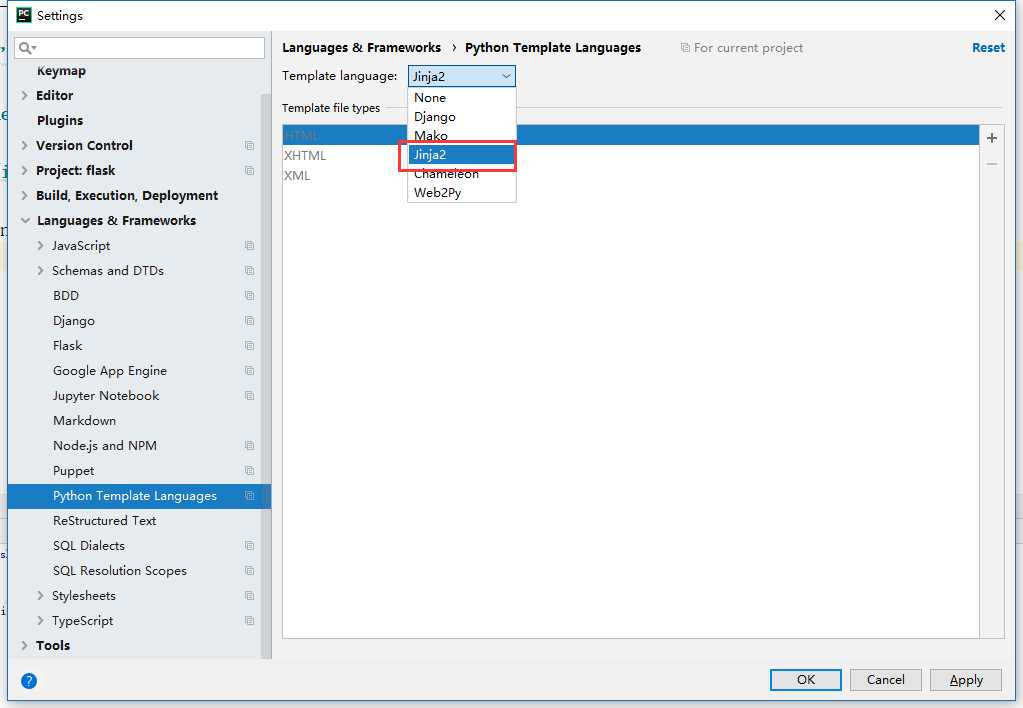Select the Markdown settings item
This screenshot has height=708, width=1023.
[85, 420]
